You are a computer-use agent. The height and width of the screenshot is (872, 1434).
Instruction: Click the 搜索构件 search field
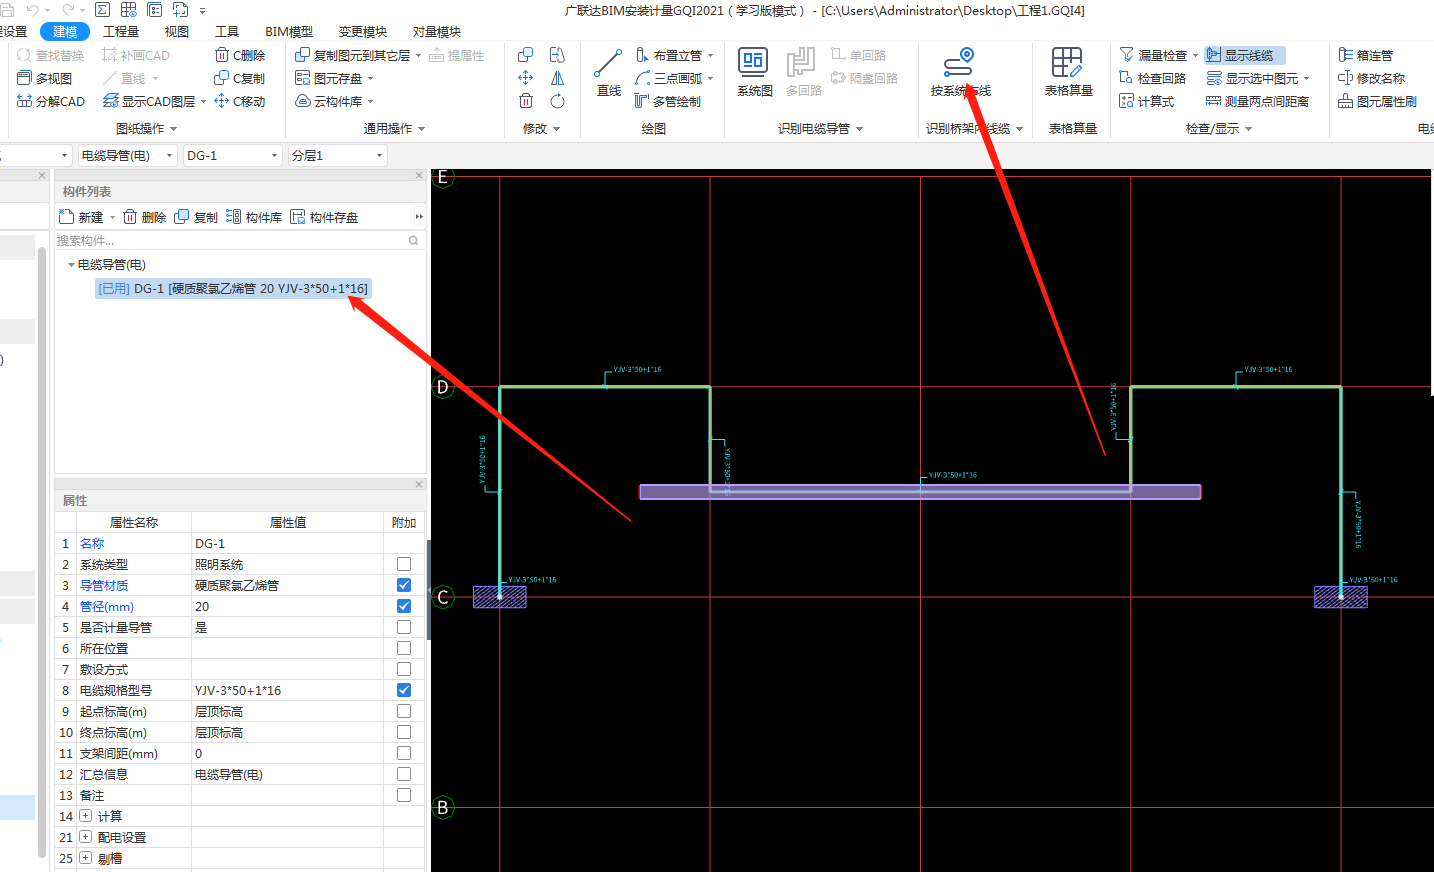pyautogui.click(x=239, y=241)
